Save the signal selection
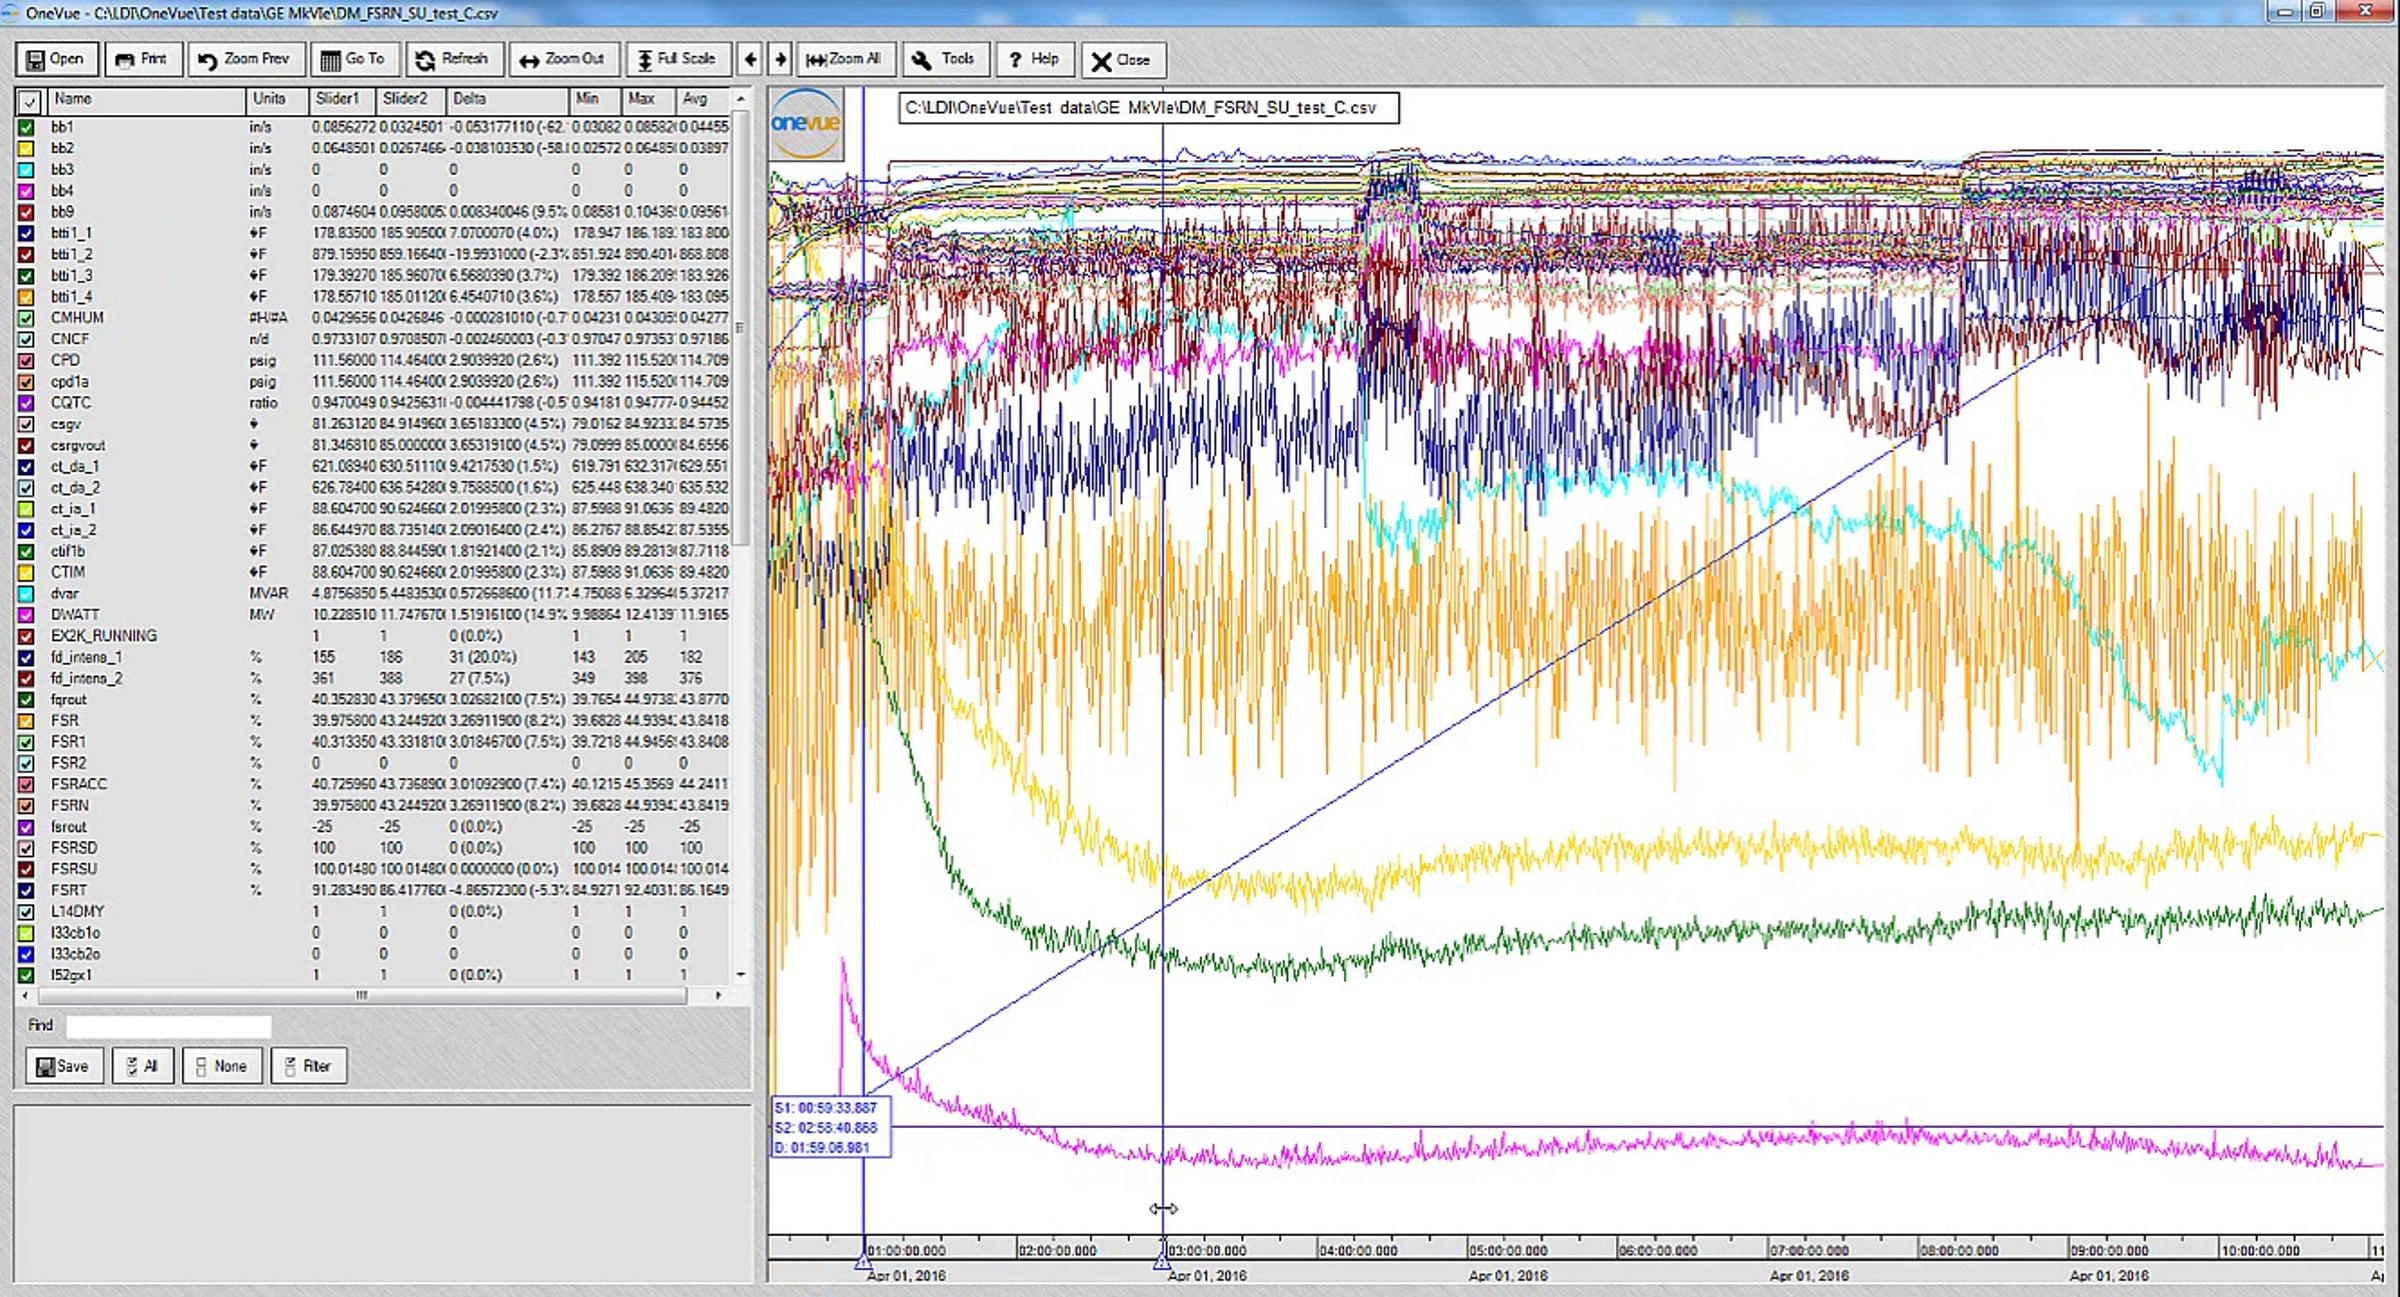Screen dimensions: 2400x1297 click(63, 1066)
